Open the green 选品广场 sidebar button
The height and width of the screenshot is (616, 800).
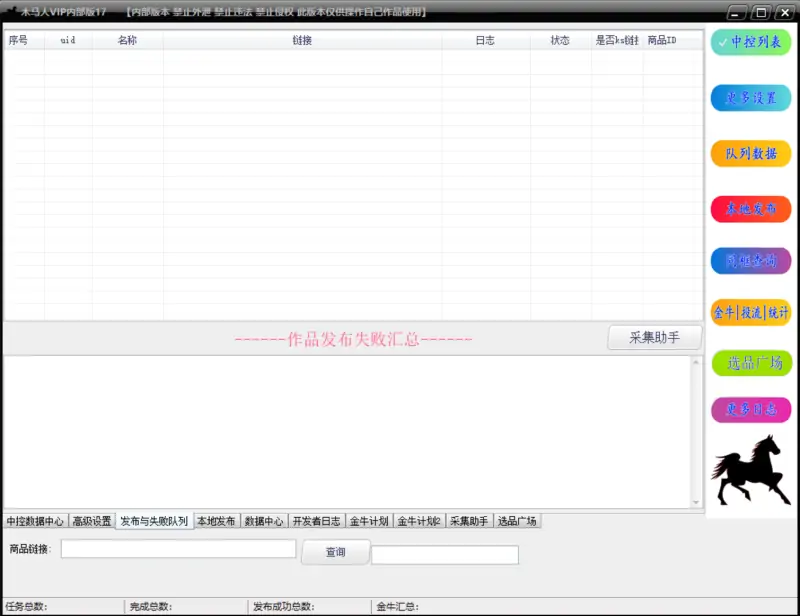click(x=751, y=363)
